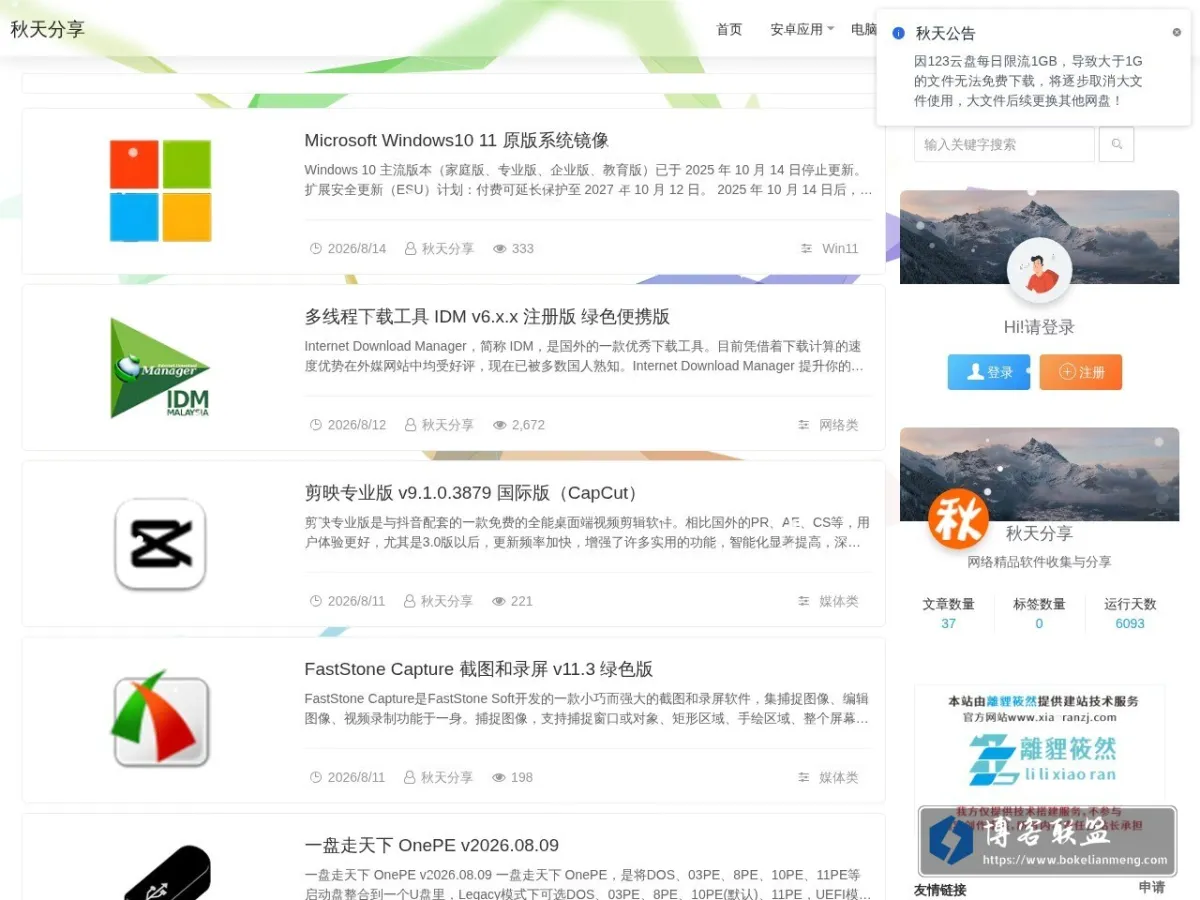Screen dimensions: 1200x900
Task: Click the category icon beside Win11
Action: pos(806,249)
